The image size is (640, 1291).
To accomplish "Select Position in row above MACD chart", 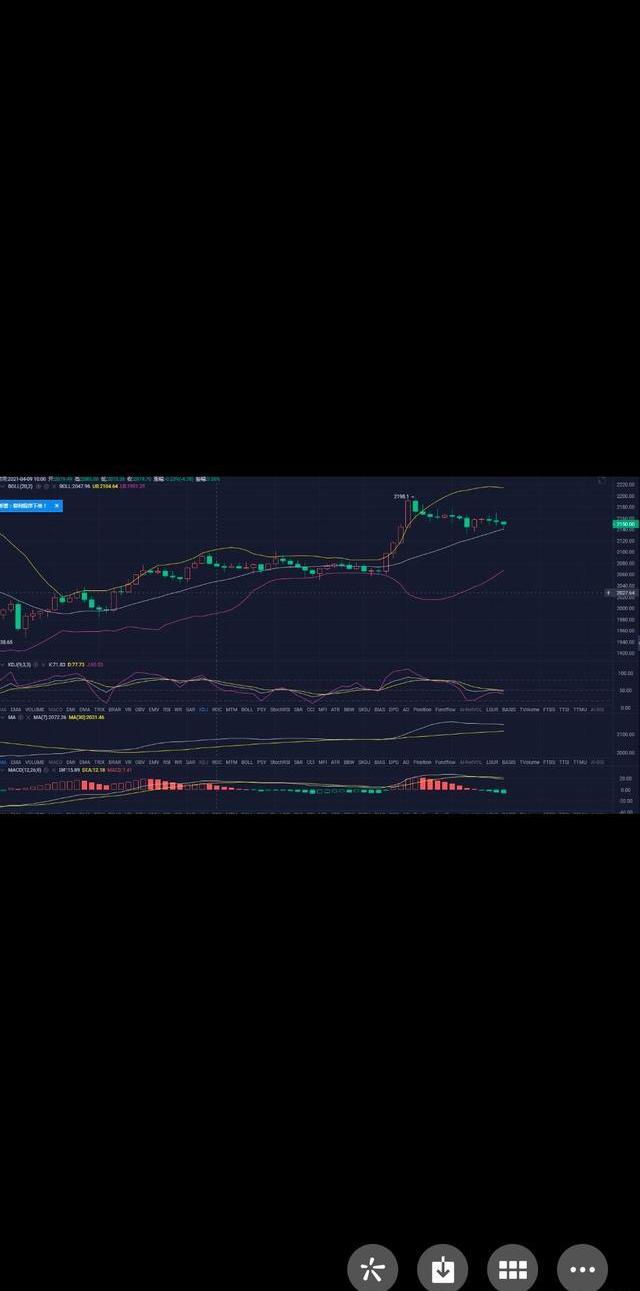I will 422,762.
